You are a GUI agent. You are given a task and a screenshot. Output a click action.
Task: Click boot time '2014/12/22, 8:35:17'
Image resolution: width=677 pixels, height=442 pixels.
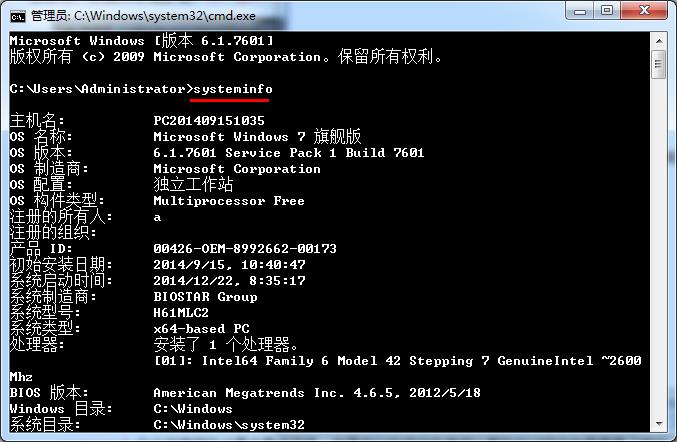pos(229,281)
